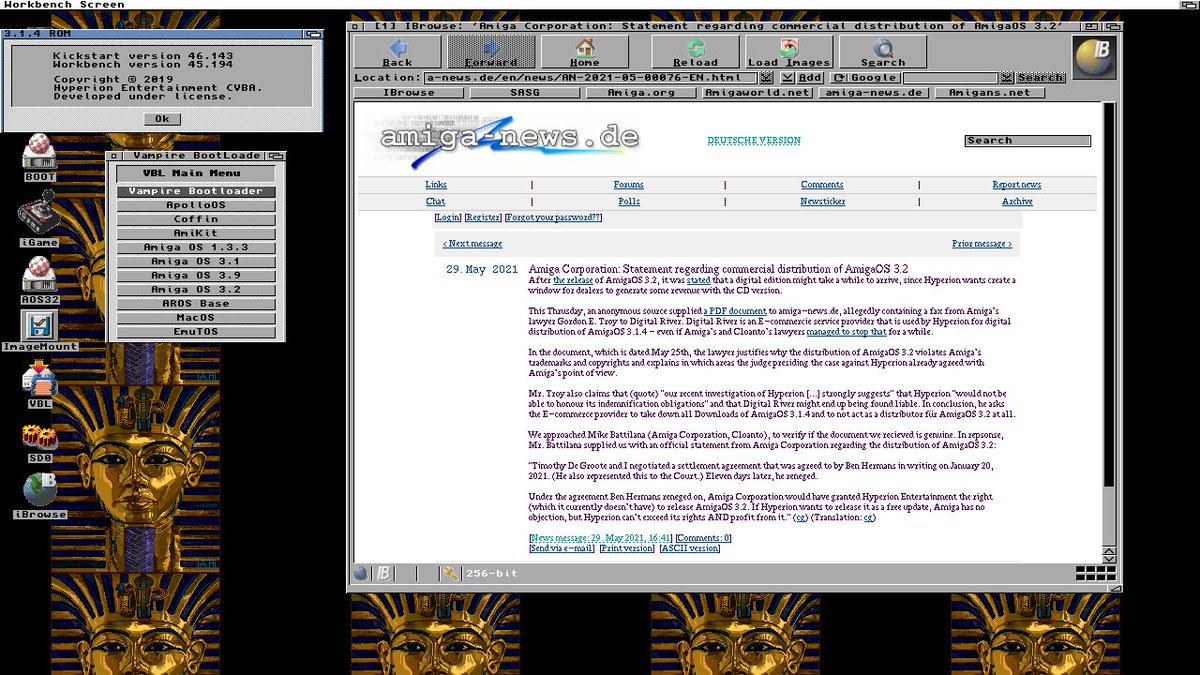Click the Search button beside search field
This screenshot has width=1200, height=675.
[1040, 77]
